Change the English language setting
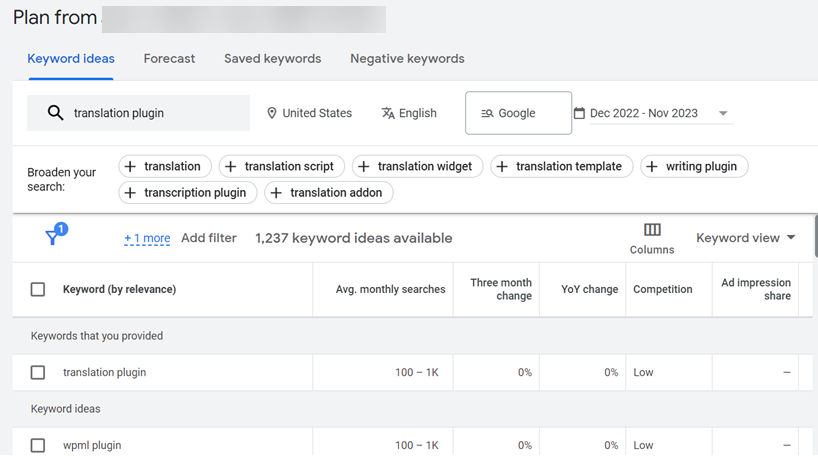 coord(409,113)
